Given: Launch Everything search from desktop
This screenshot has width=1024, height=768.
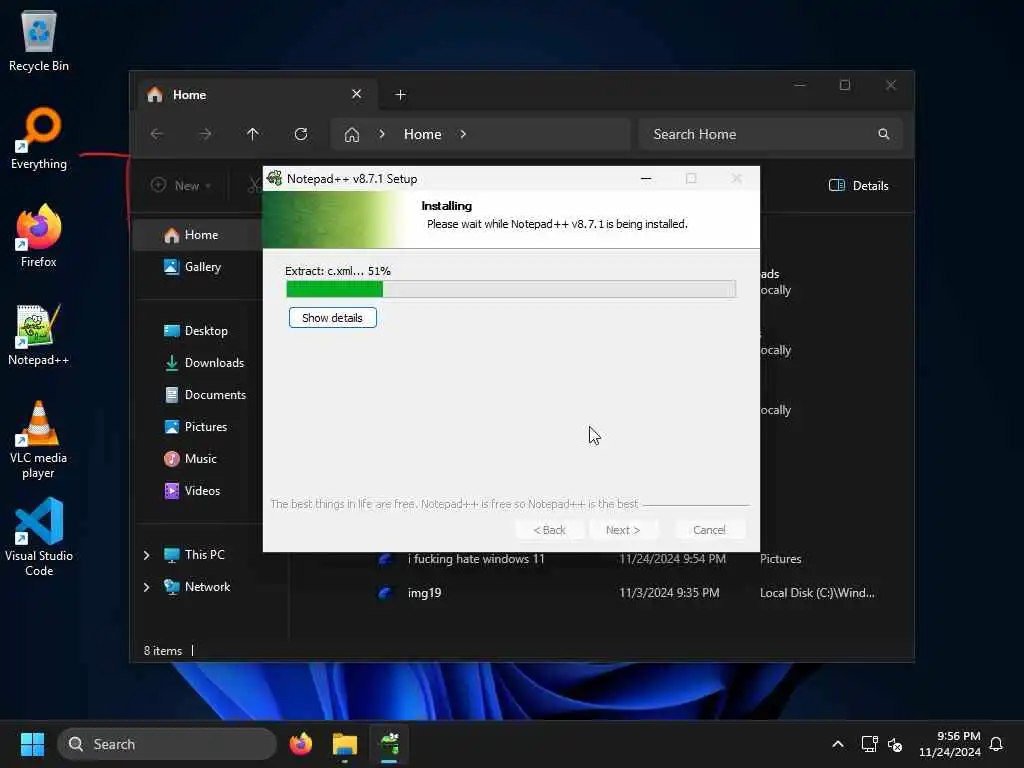Looking at the screenshot, I should point(39,138).
